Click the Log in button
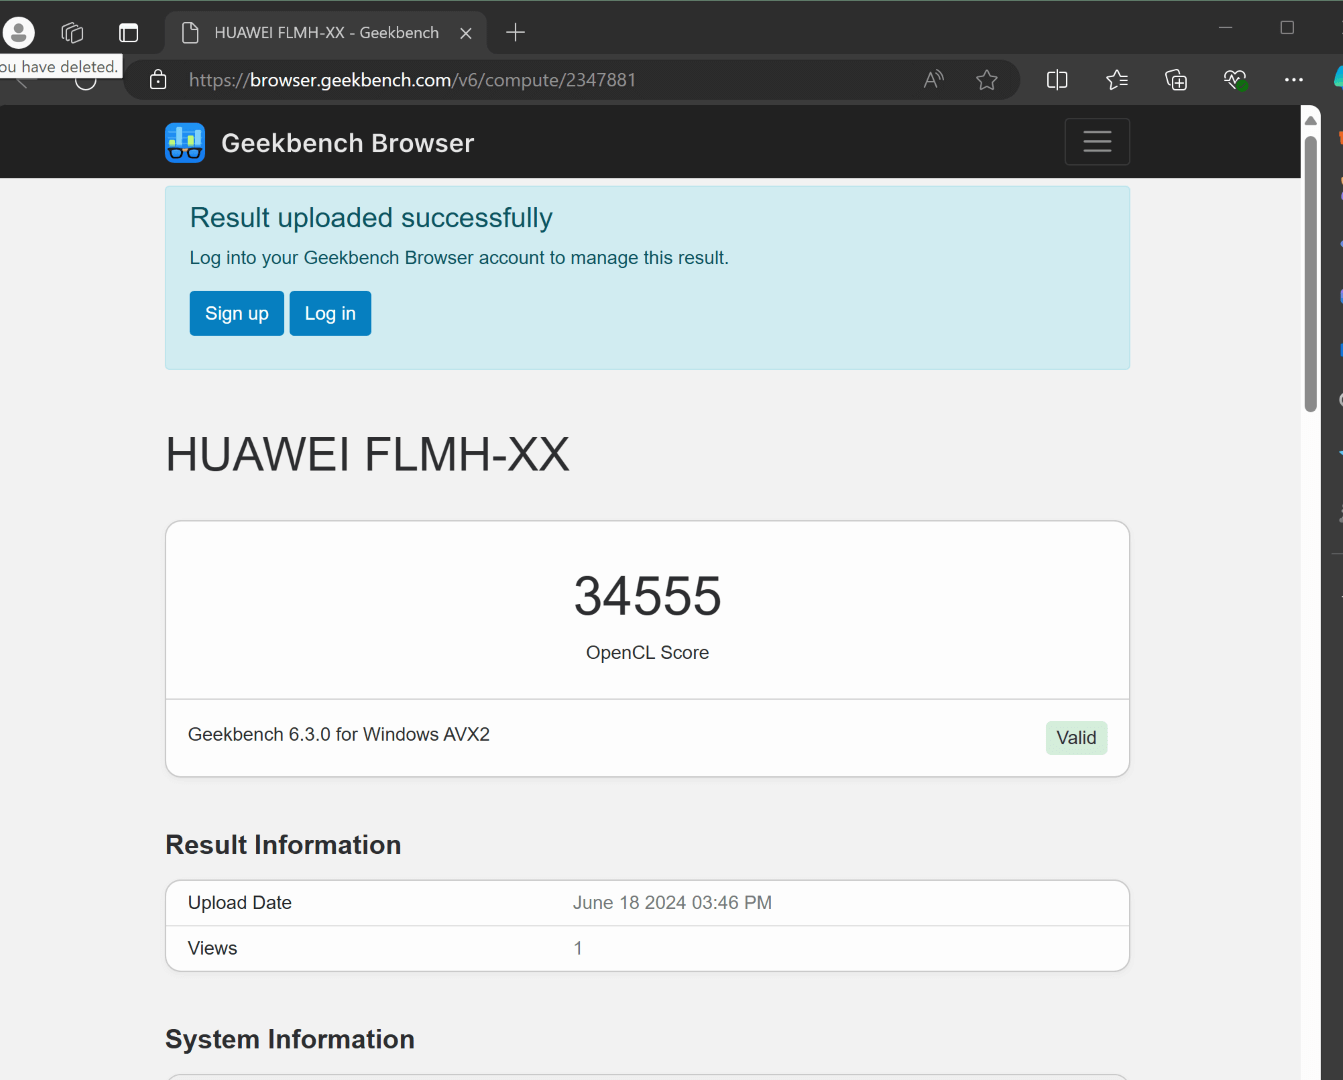 (x=330, y=314)
